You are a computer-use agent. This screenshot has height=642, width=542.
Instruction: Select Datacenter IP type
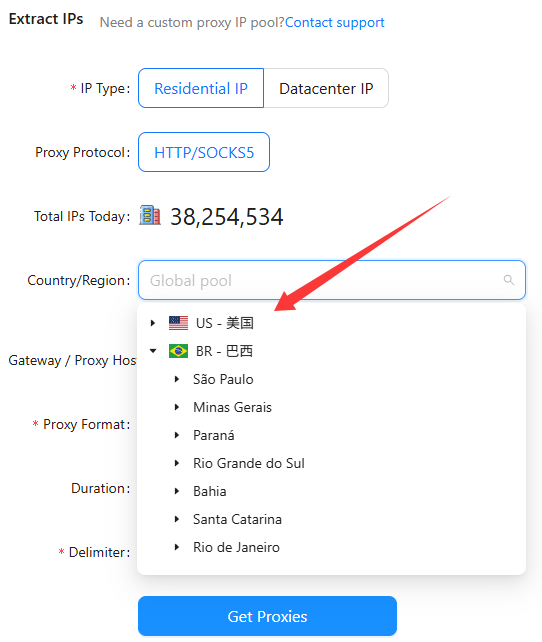326,88
